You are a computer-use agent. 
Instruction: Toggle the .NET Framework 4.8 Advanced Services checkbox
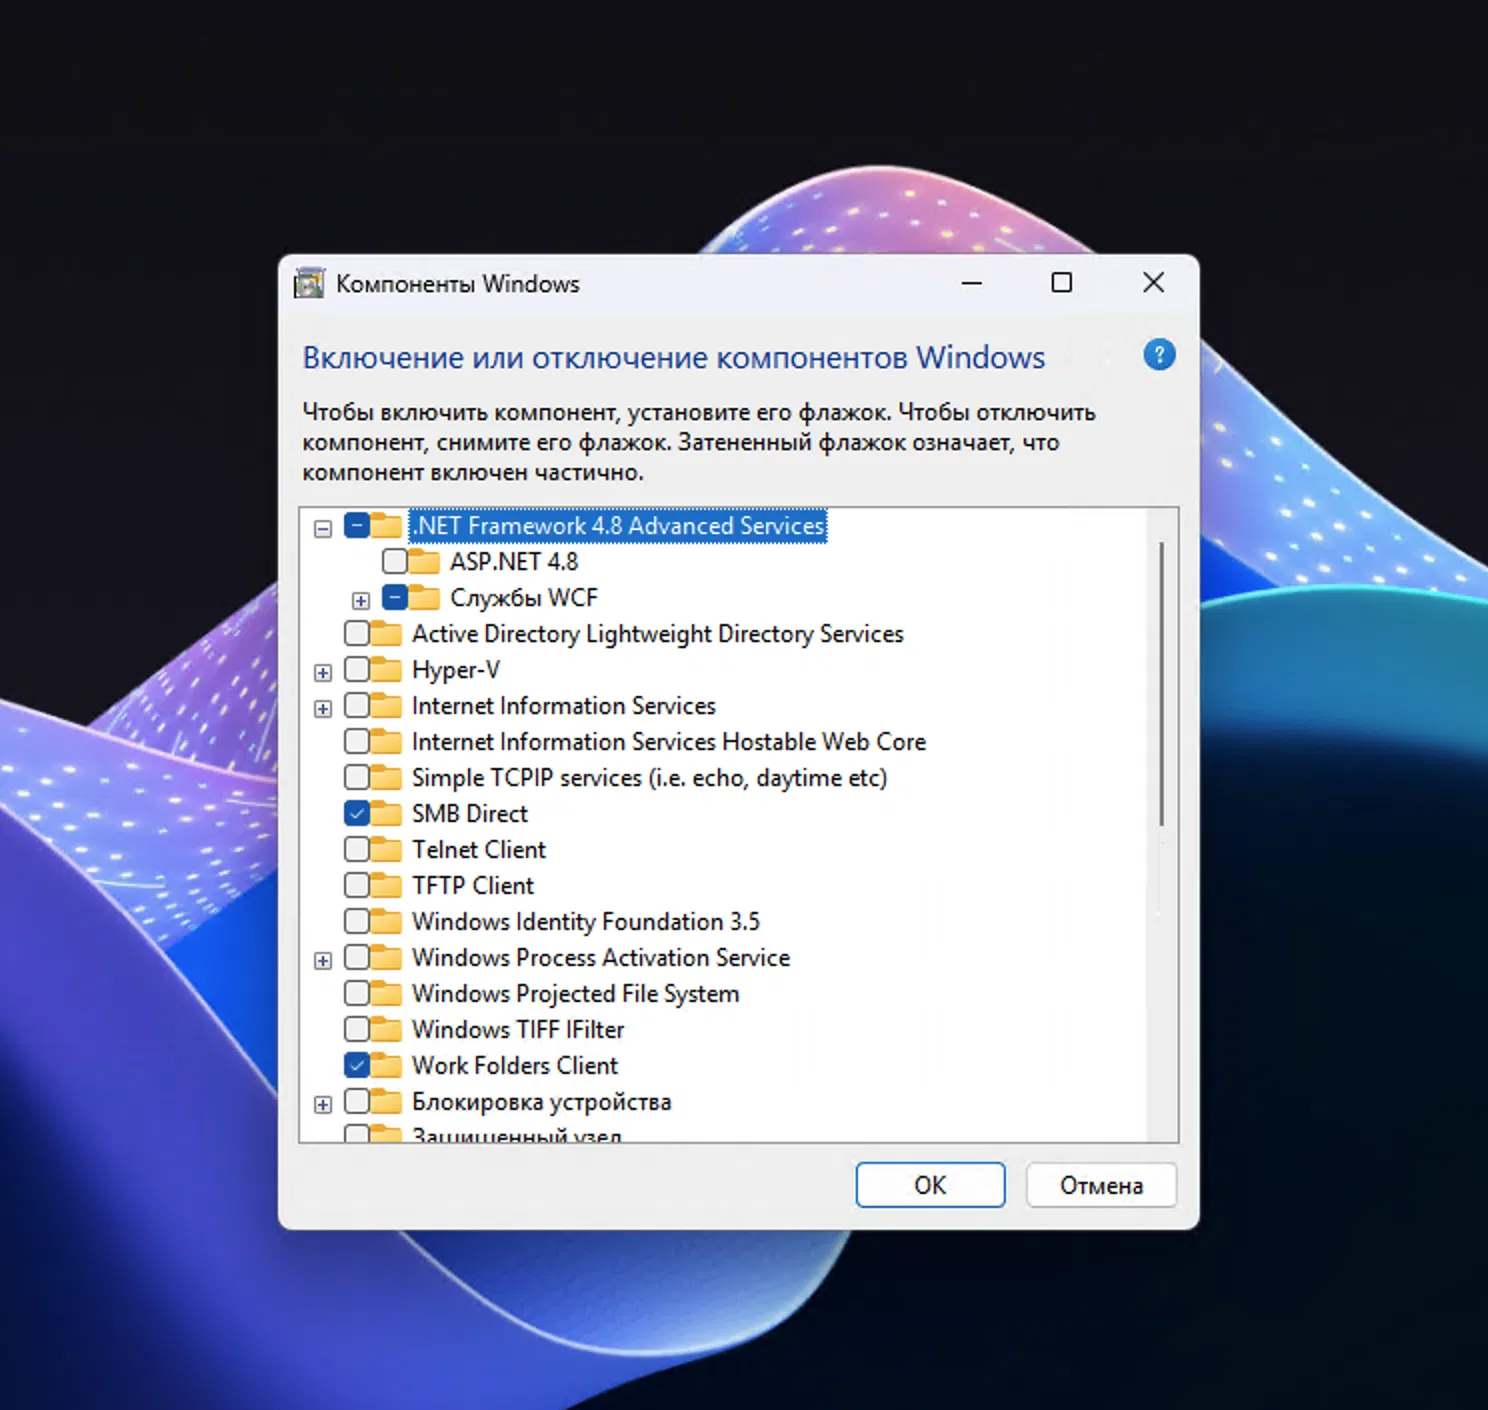click(x=357, y=525)
